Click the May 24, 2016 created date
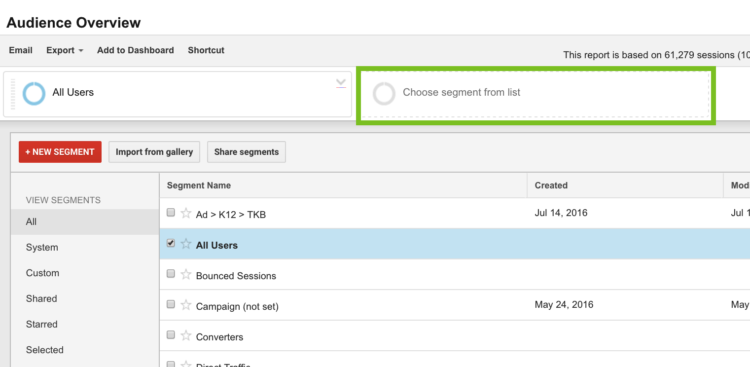The height and width of the screenshot is (367, 750). [564, 304]
